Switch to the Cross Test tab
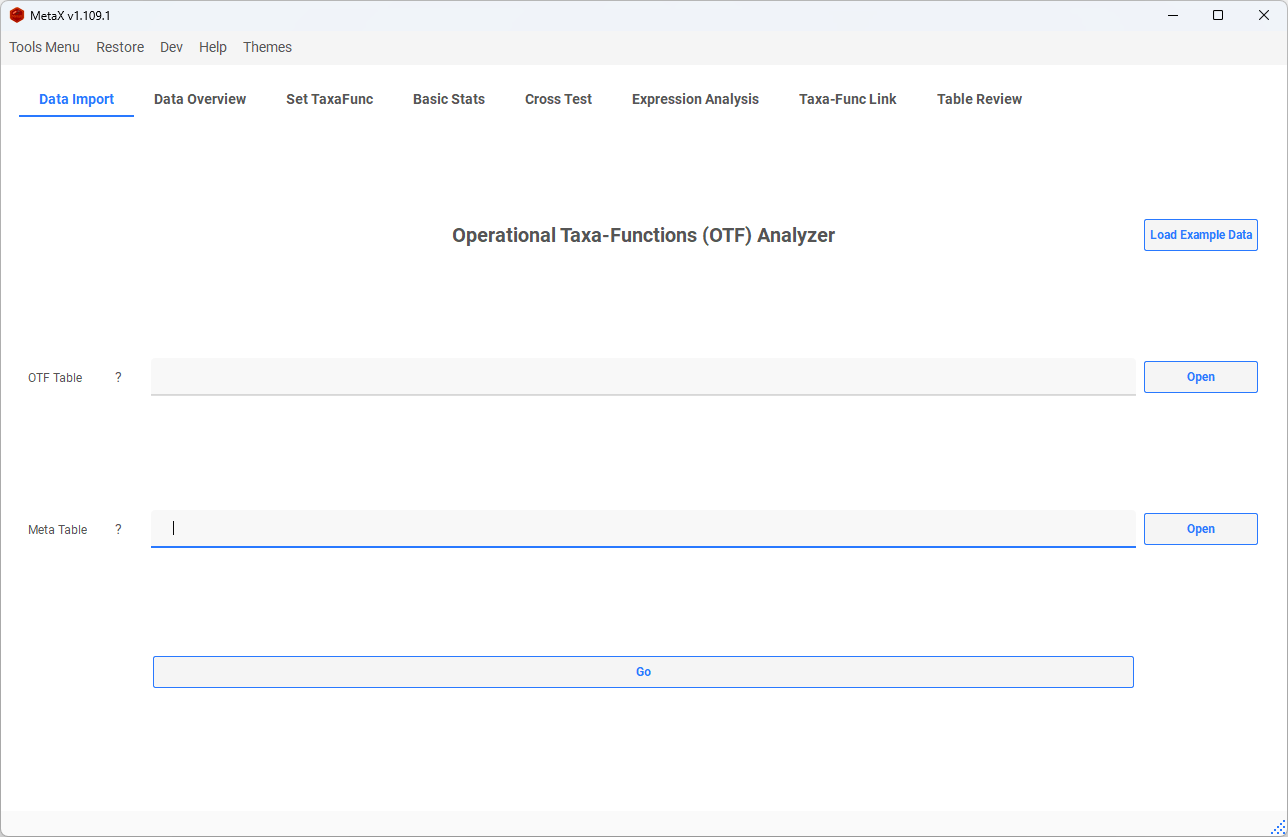Screen dimensions: 1288x837 coord(558,99)
